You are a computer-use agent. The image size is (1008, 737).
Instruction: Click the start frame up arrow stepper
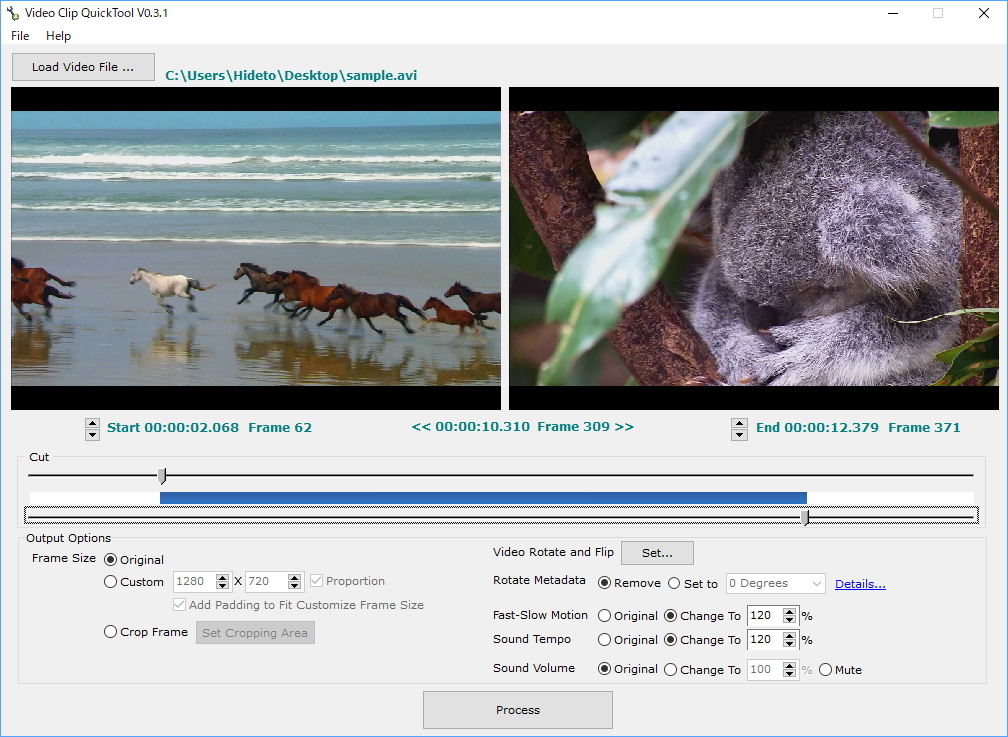click(92, 423)
